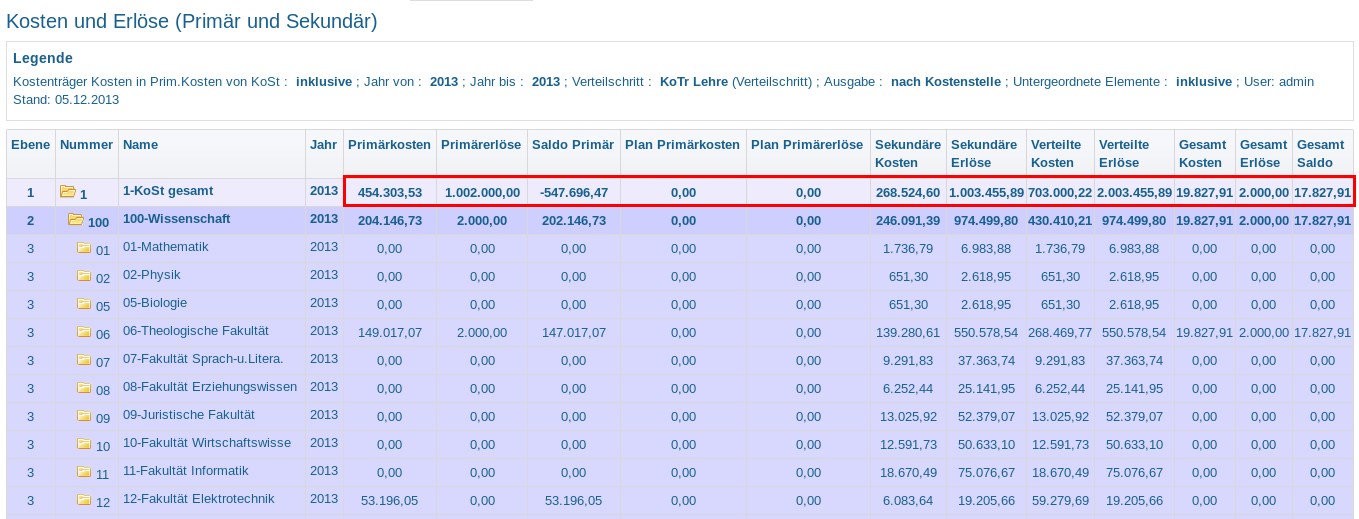Open the 10-Fakultät Wirtschaftswisse link
Screen dimensions: 1359x519
coord(207,442)
